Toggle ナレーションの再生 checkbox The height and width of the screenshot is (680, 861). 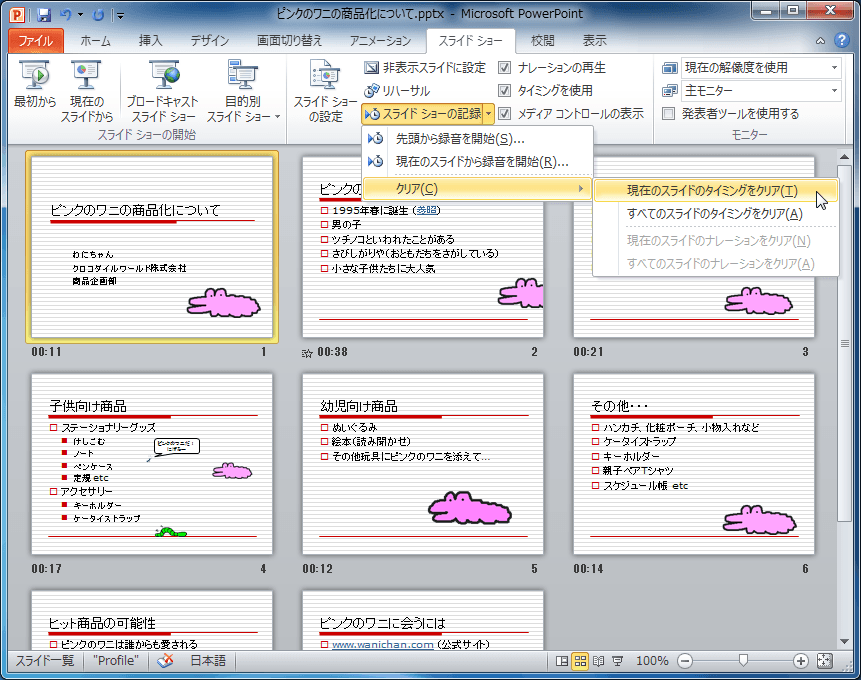(x=504, y=68)
